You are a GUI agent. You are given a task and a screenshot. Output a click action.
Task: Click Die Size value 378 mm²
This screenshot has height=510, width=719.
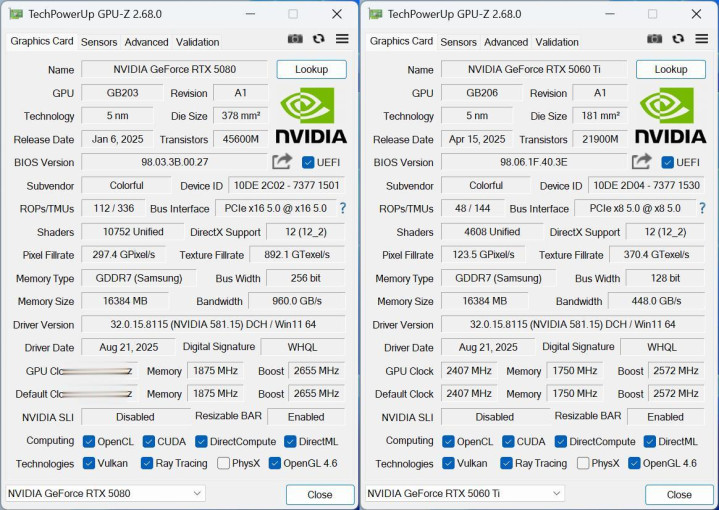(x=241, y=116)
